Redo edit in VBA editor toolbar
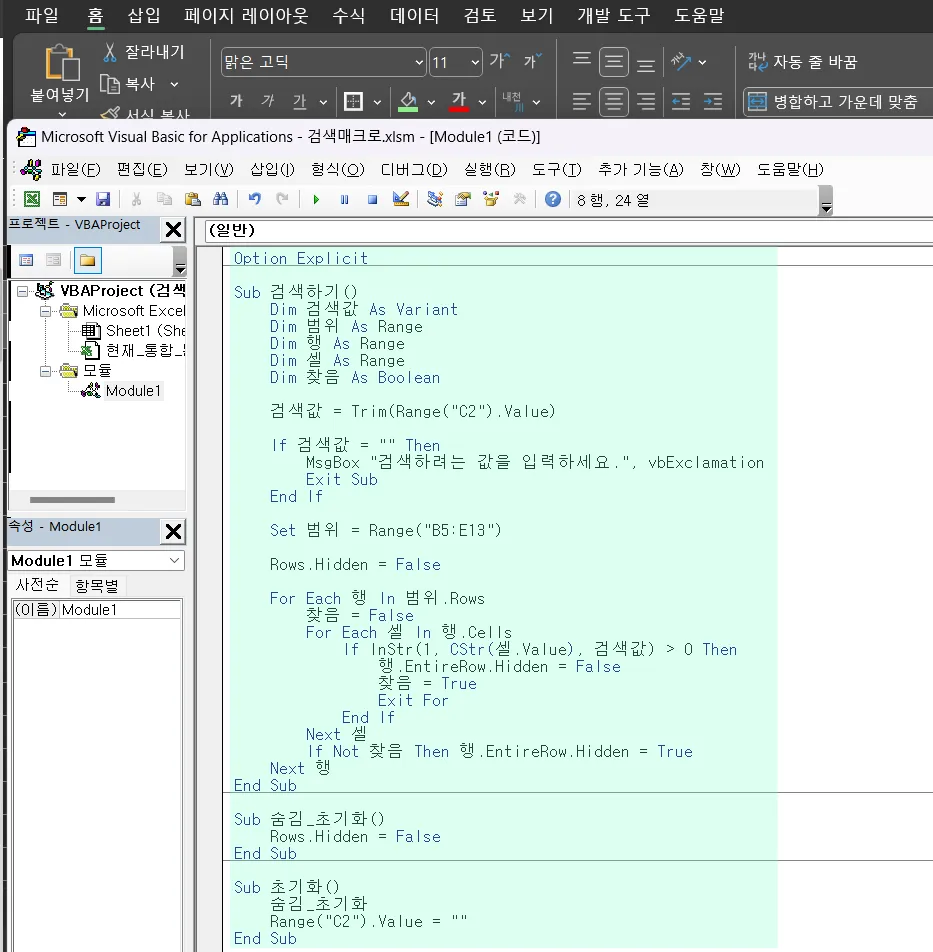Image resolution: width=933 pixels, height=952 pixels. coord(282,199)
